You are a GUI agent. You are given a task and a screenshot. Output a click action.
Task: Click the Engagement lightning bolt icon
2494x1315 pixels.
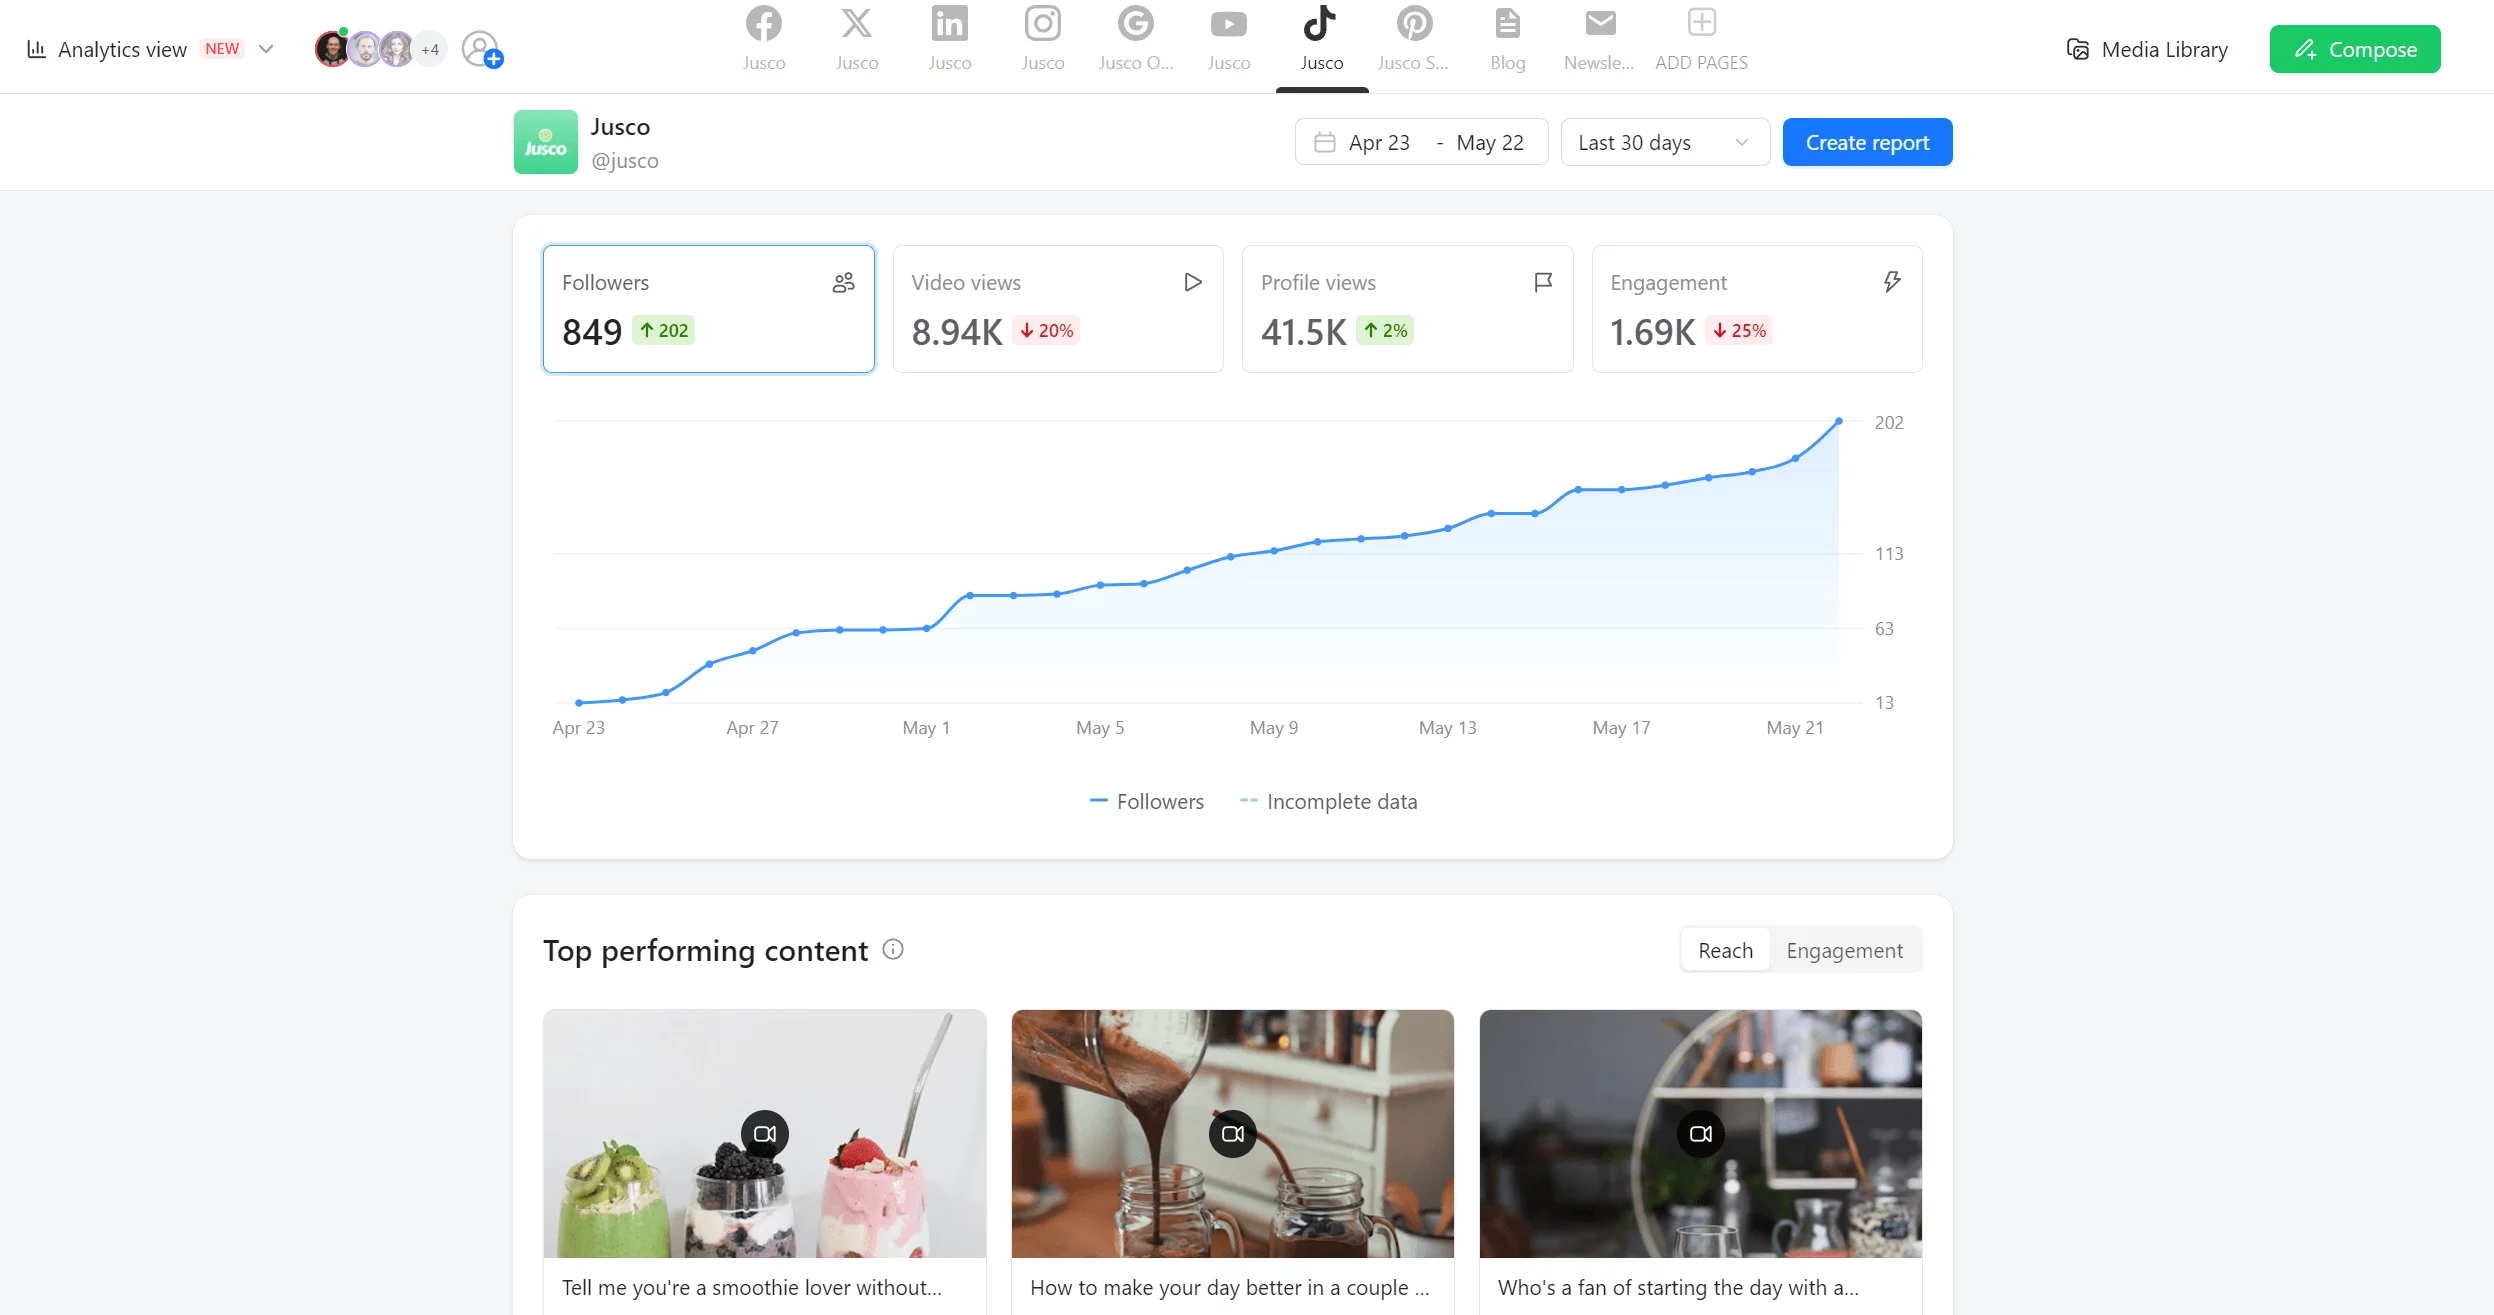pos(1892,282)
